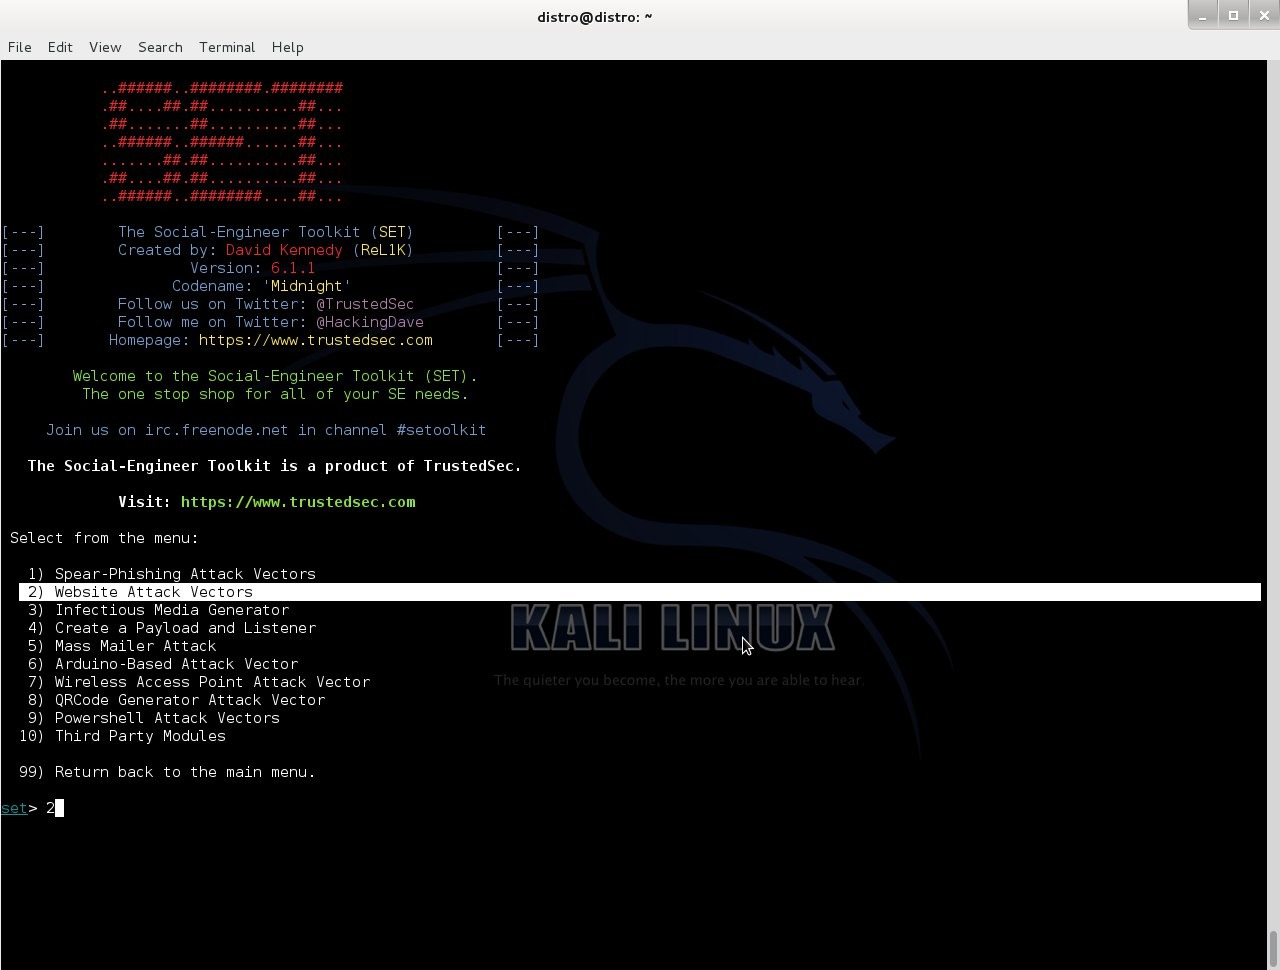
Task: Click the '#setoolkit' channel name
Action: 441,430
